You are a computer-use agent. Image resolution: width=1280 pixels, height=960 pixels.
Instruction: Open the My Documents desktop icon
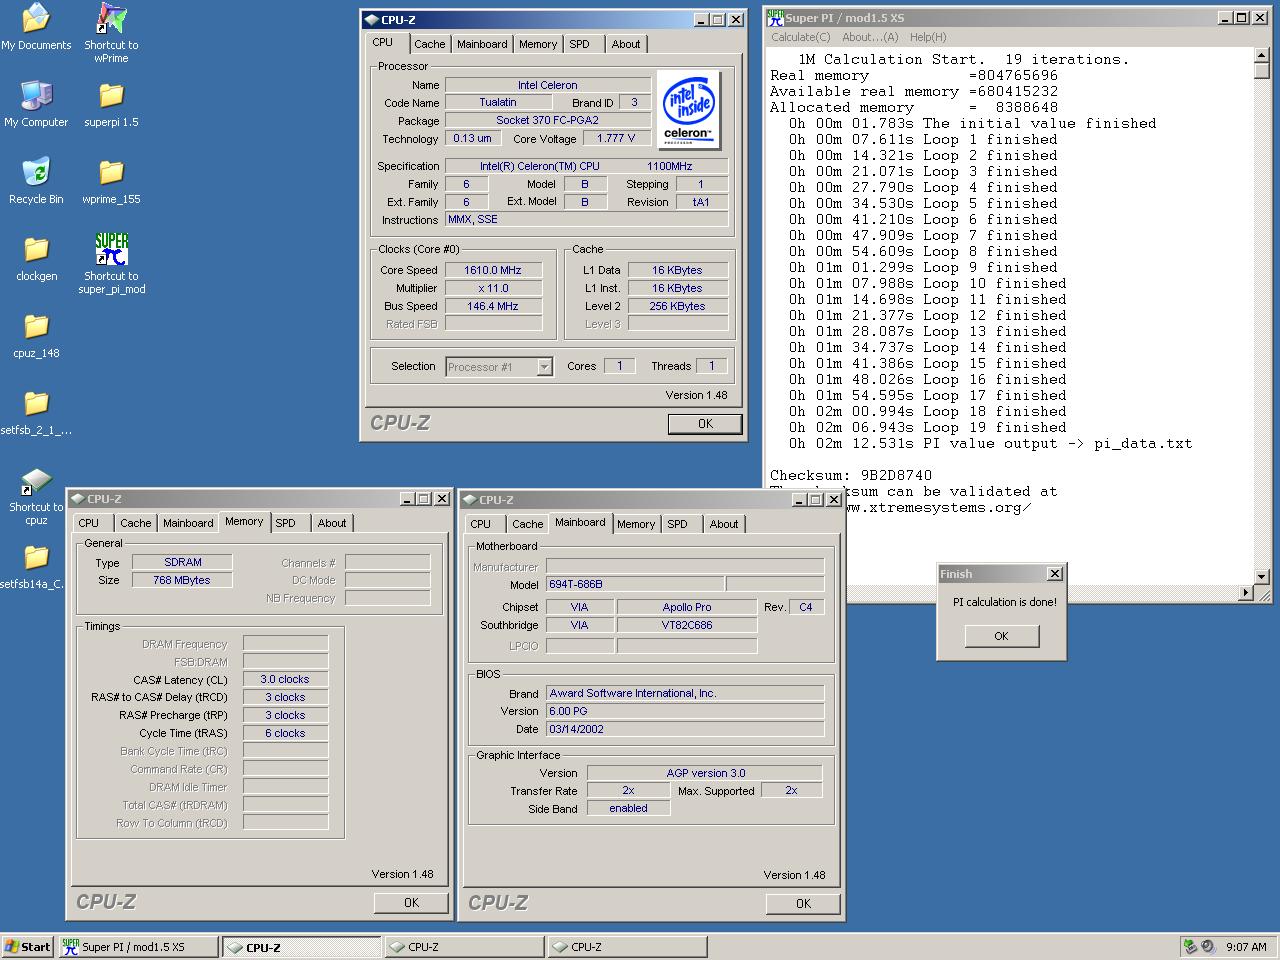coord(36,18)
